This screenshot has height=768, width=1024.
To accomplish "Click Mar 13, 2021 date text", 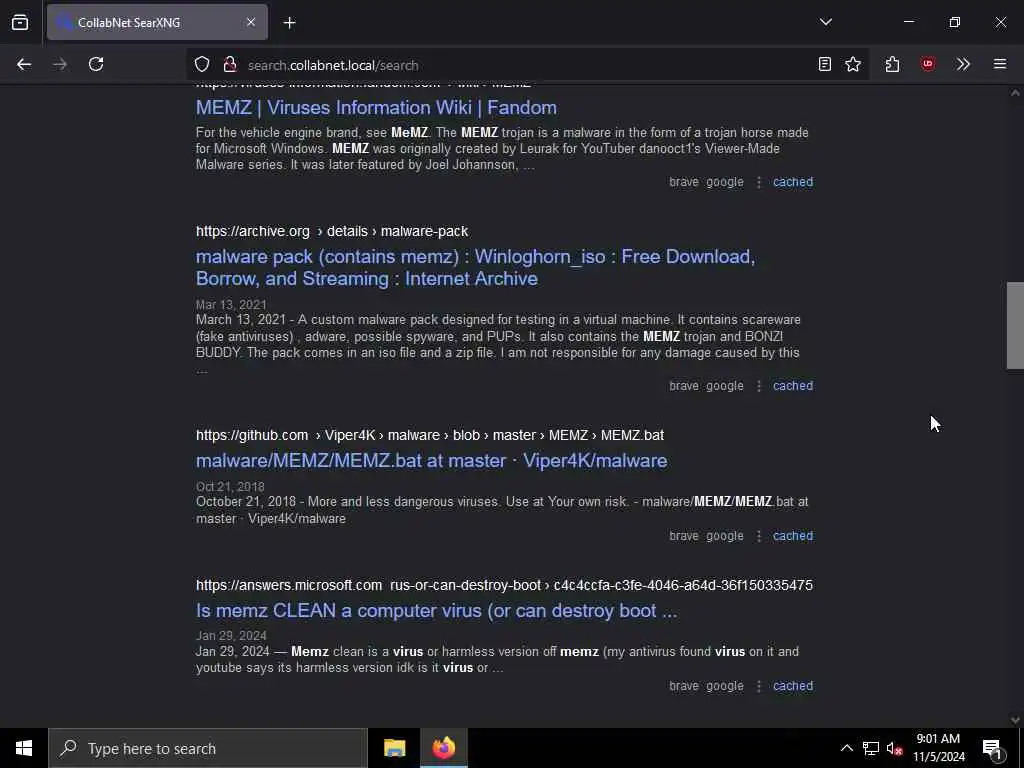I will click(x=231, y=305).
